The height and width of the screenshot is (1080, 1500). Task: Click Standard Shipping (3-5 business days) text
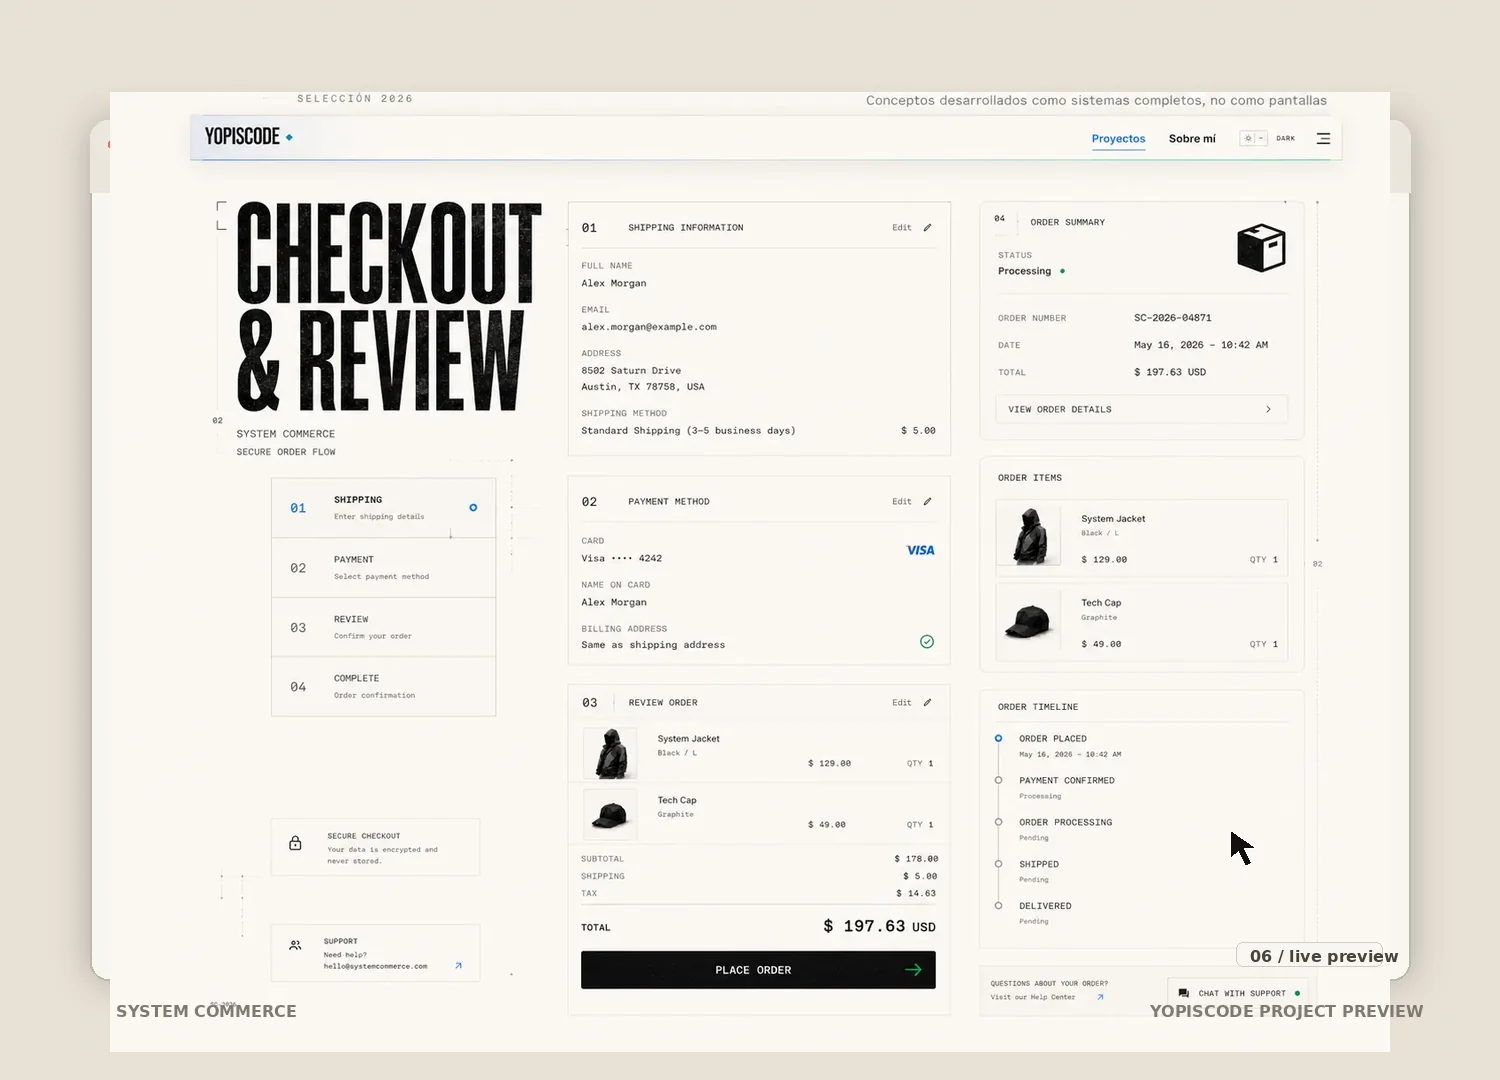(x=688, y=431)
